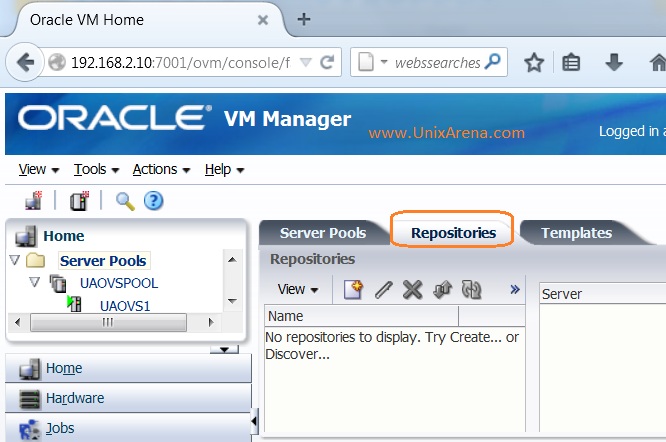Open downloads with the down arrow icon
This screenshot has height=442, width=666.
point(614,62)
